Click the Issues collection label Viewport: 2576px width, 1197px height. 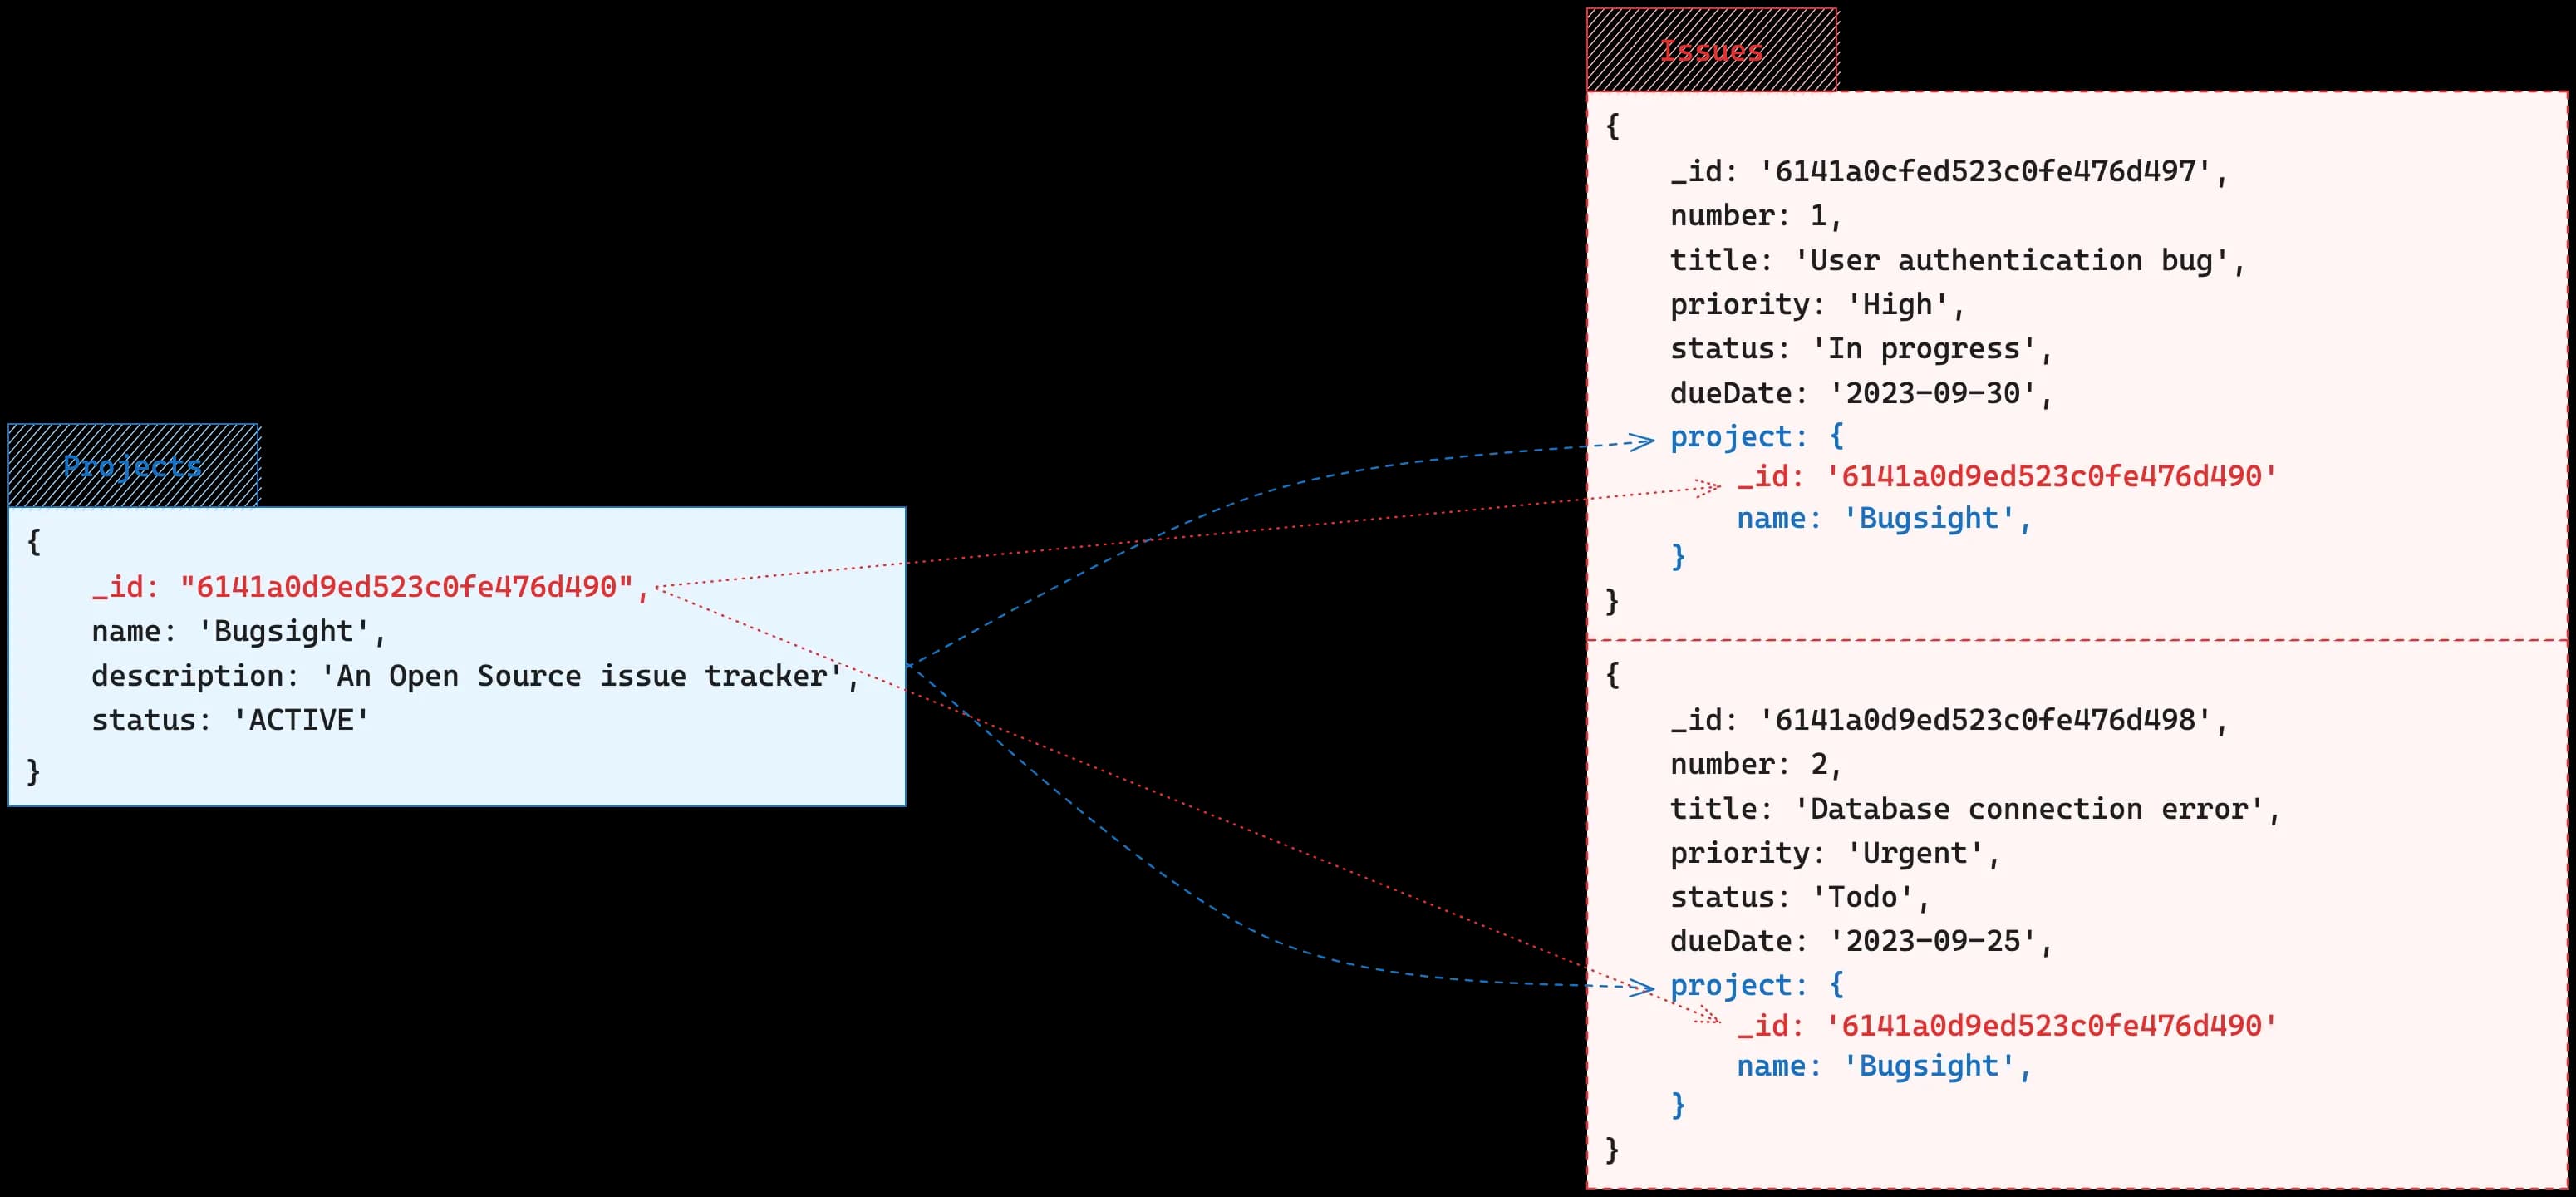[x=1712, y=50]
